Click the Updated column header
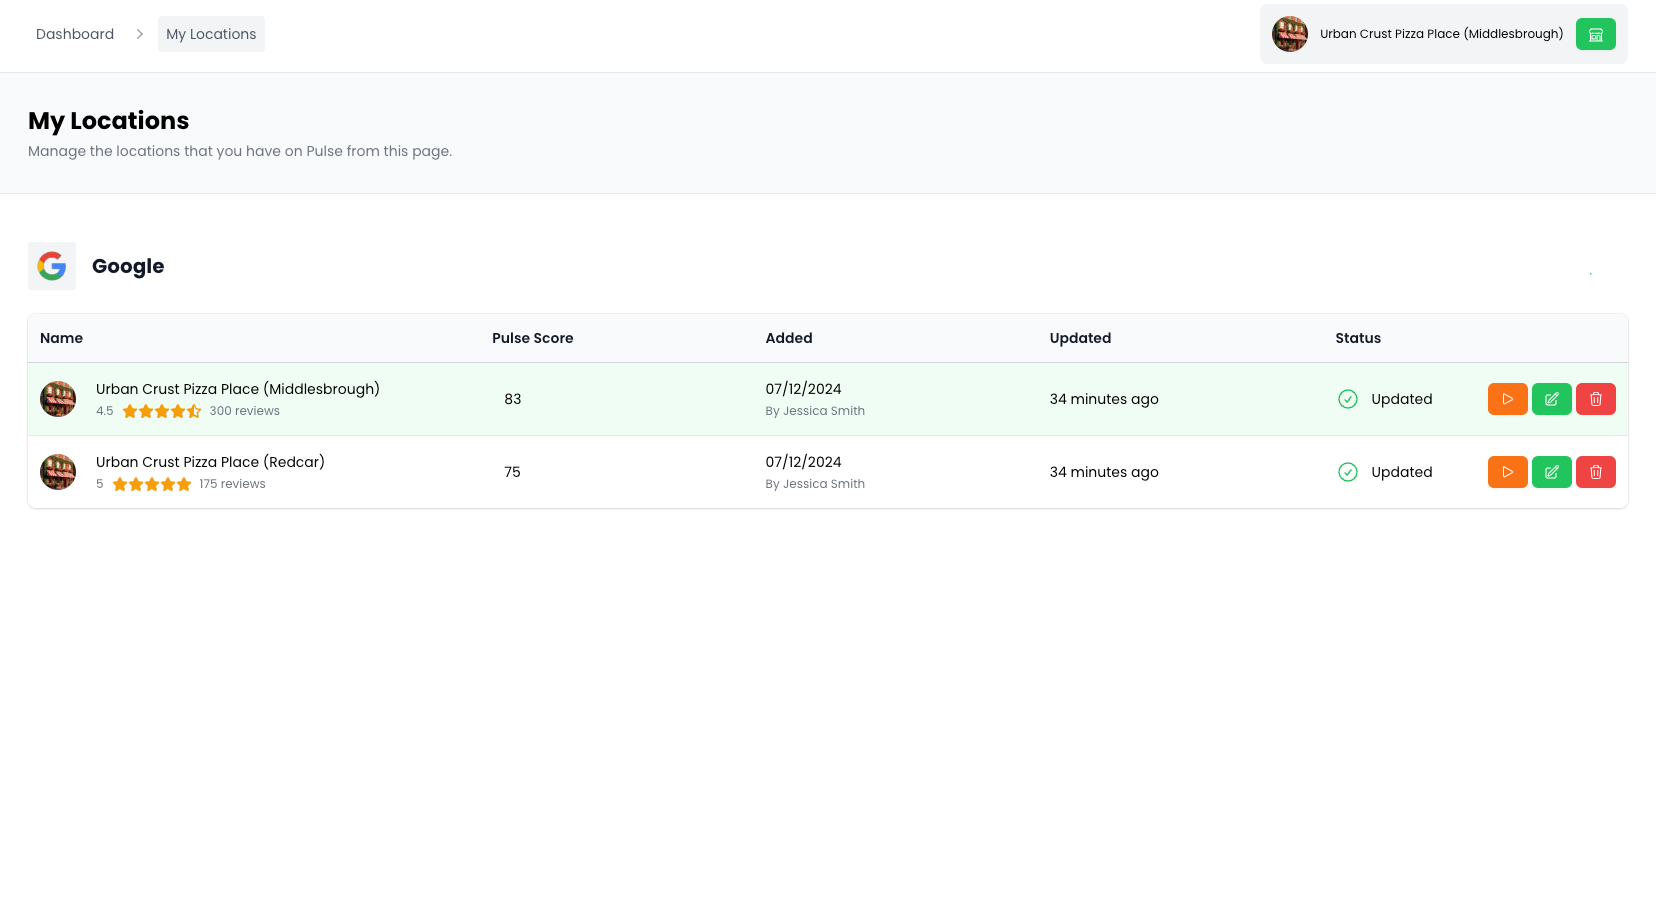1656x907 pixels. [x=1080, y=338]
